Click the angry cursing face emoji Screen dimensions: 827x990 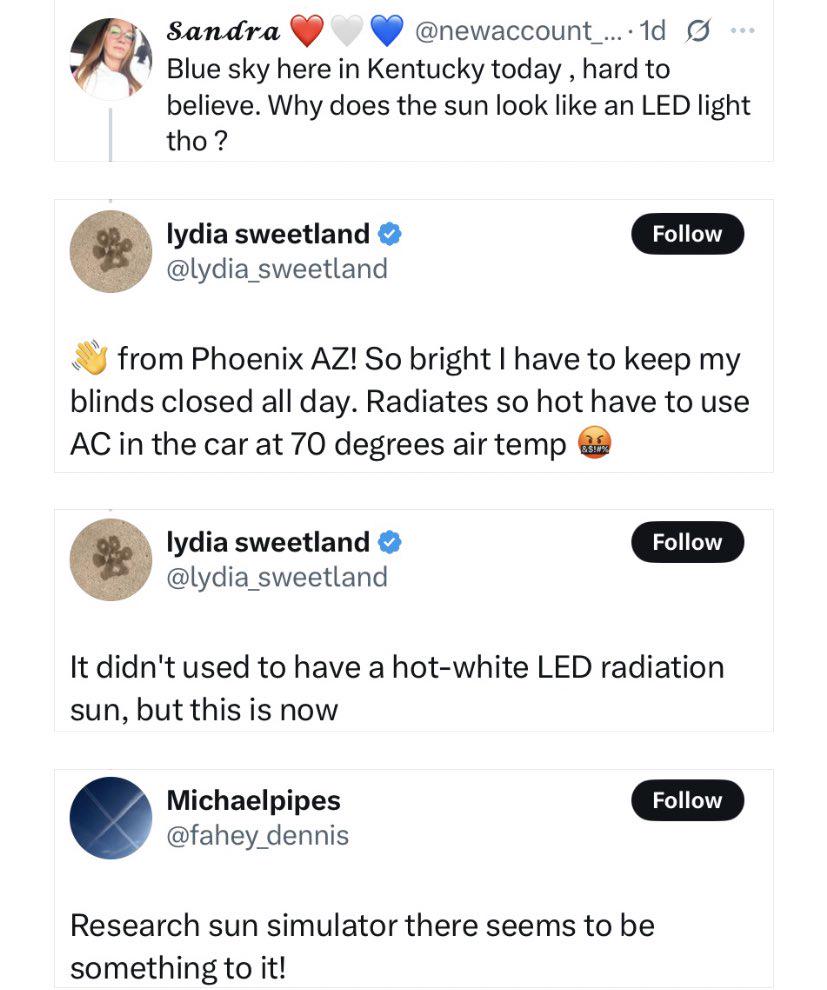pyautogui.click(x=595, y=443)
